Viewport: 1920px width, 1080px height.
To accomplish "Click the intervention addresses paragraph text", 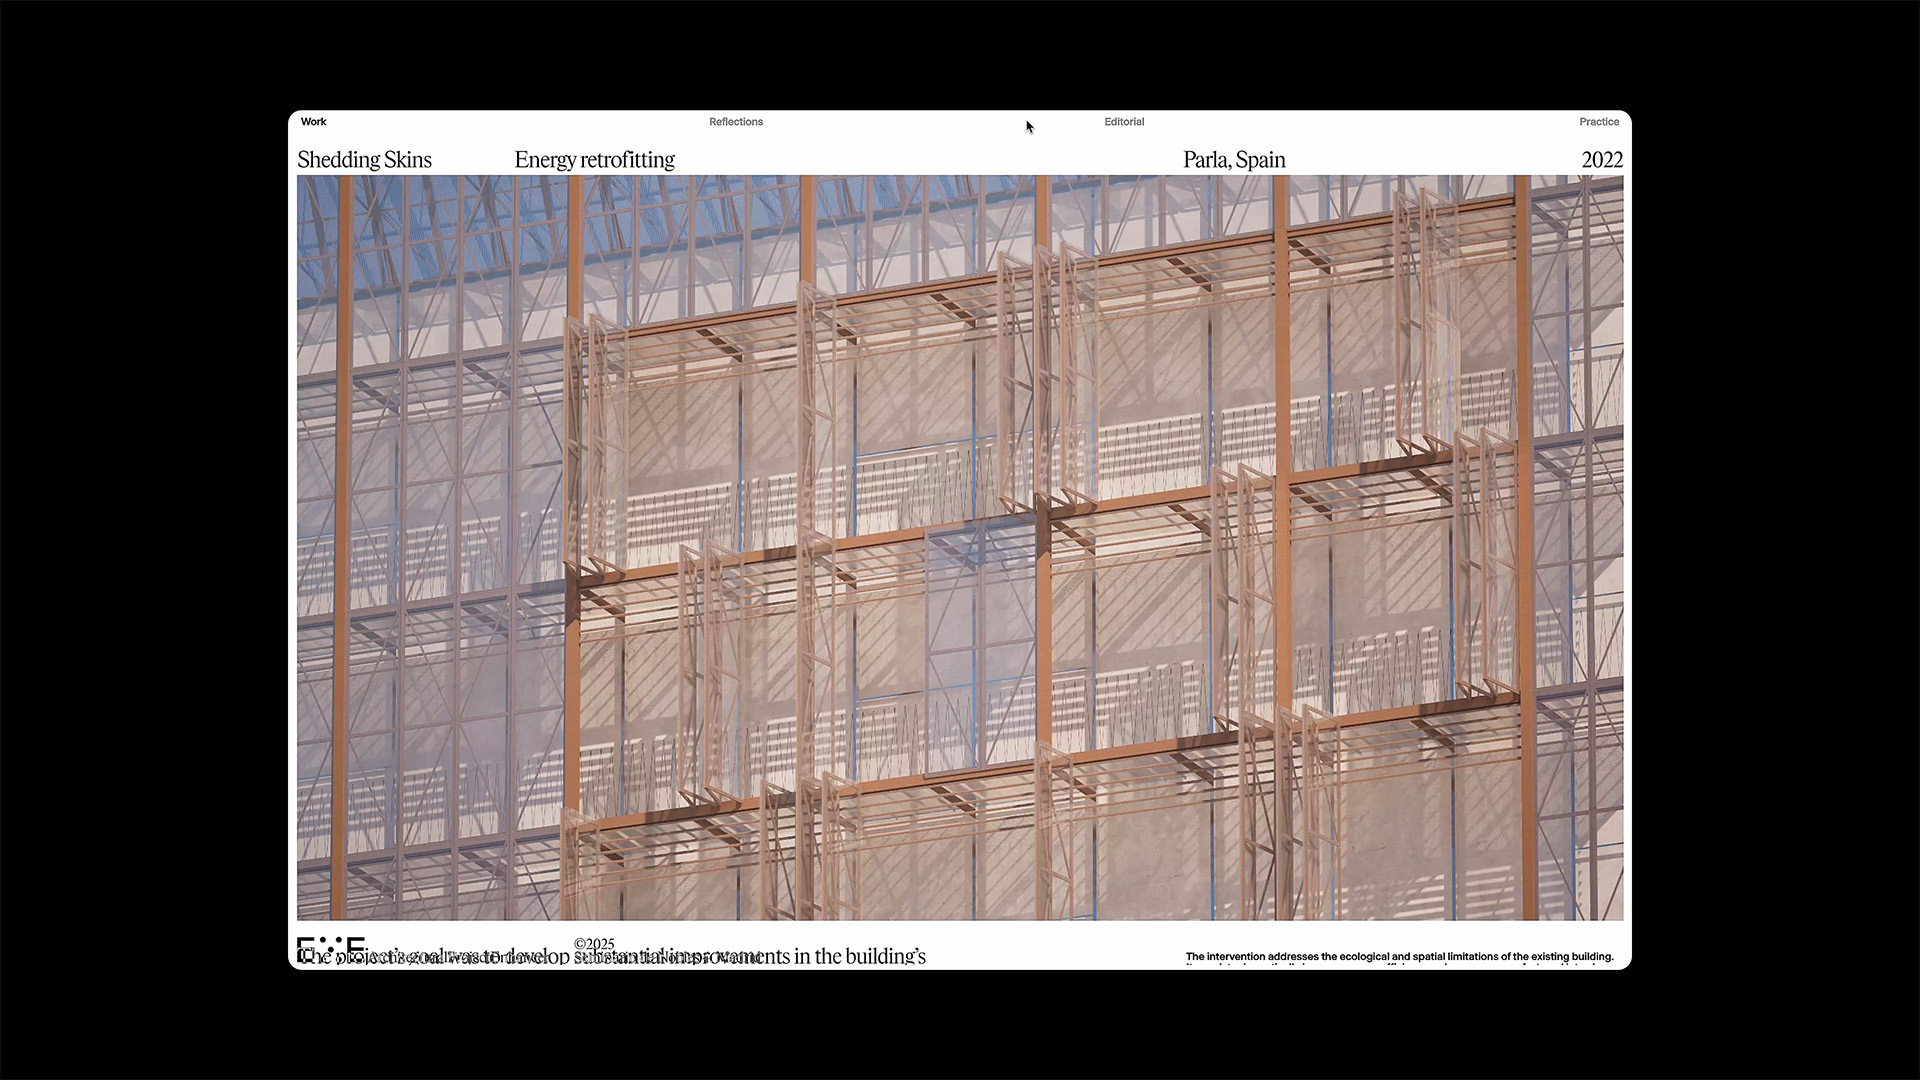I will click(x=1399, y=957).
